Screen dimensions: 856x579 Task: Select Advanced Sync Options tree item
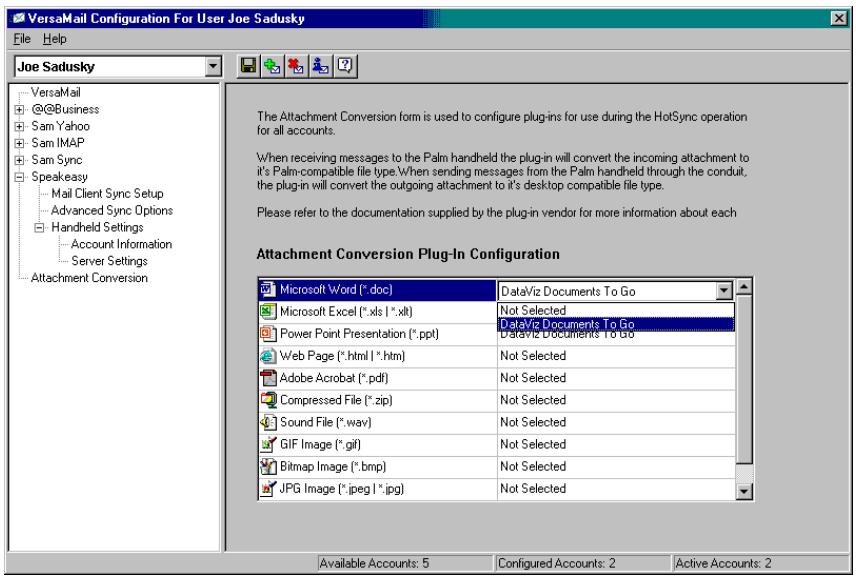[112, 210]
